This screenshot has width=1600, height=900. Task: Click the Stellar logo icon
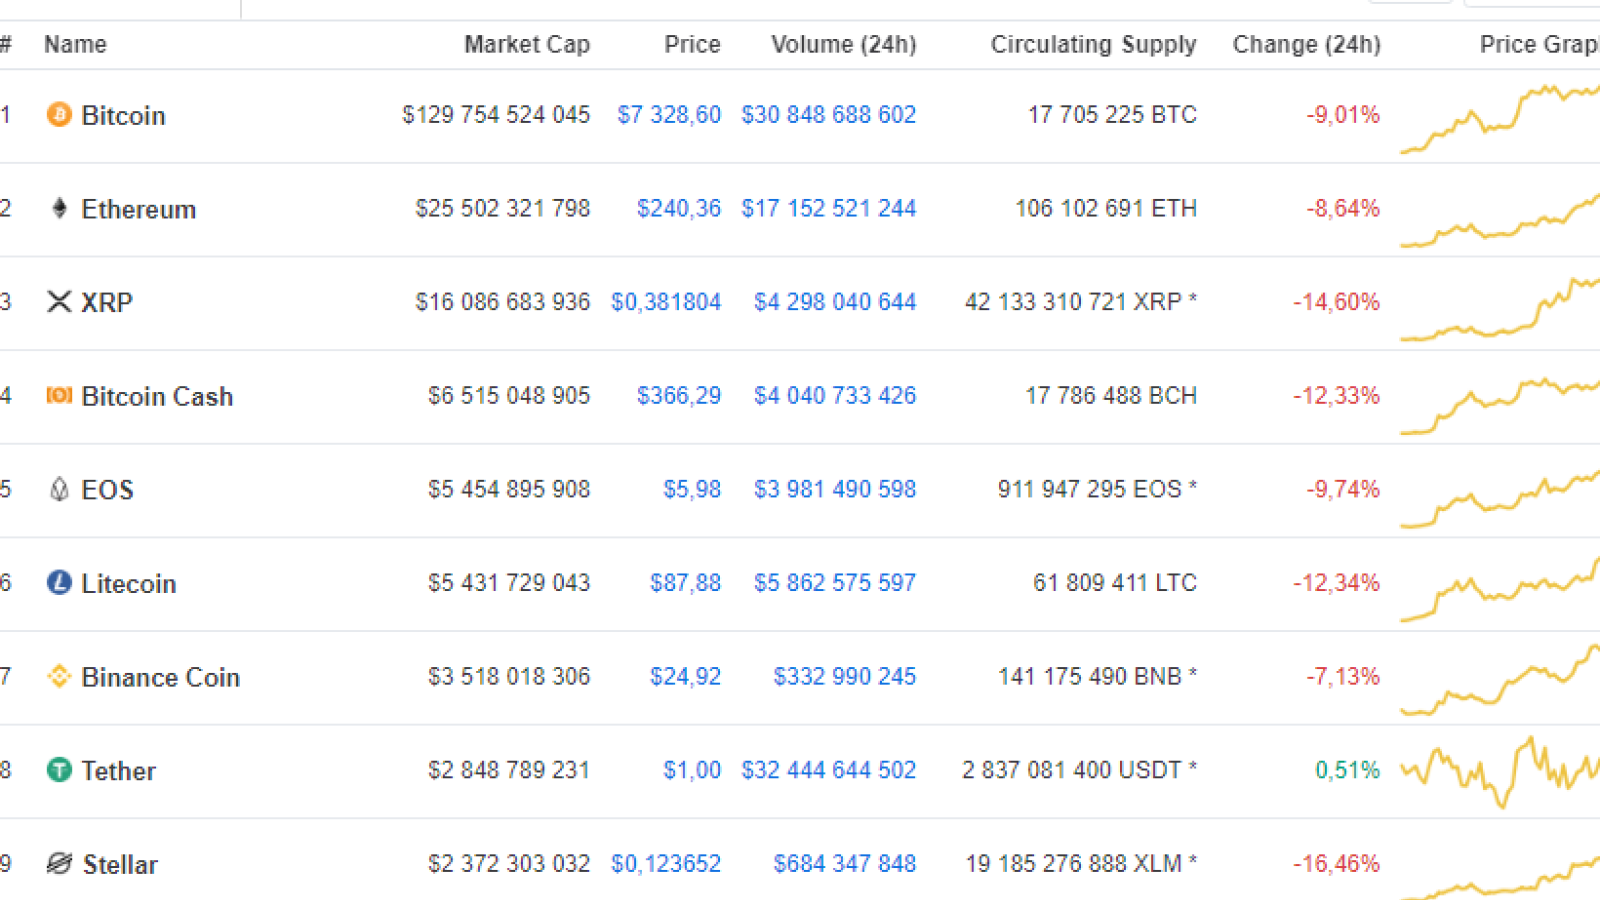[x=59, y=863]
